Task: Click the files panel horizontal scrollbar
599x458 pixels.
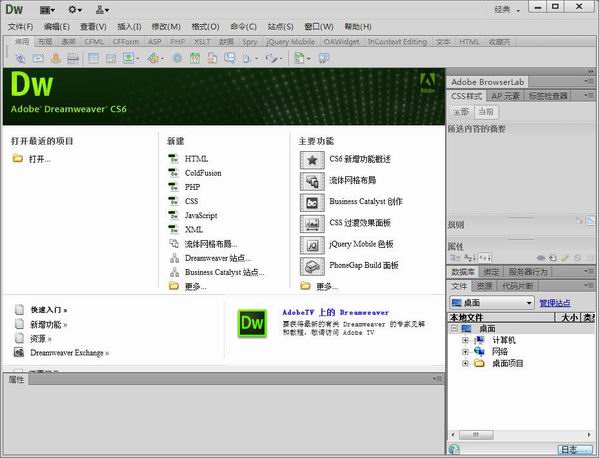Action: point(521,435)
